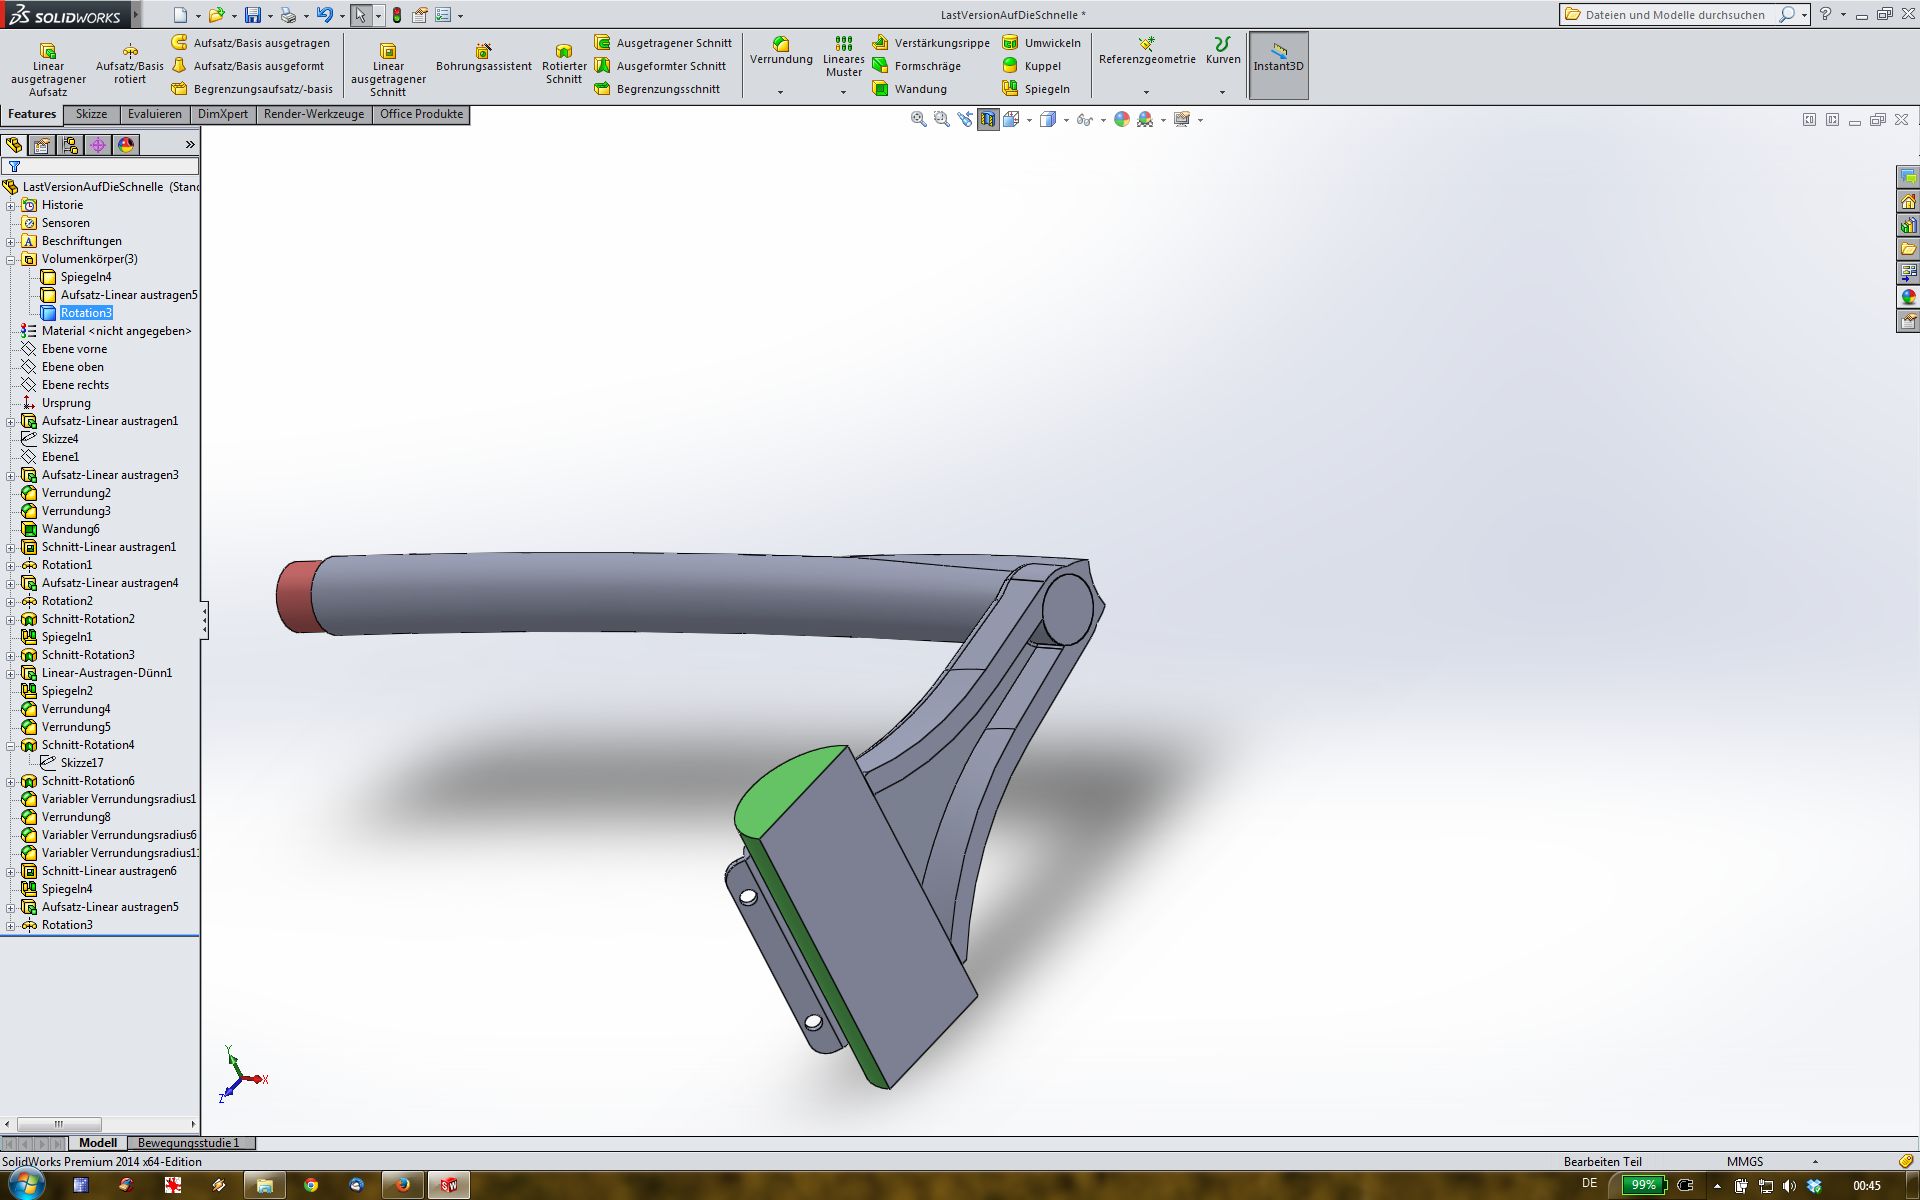The image size is (1920, 1200).
Task: Click the Wandung shell tool
Action: click(x=910, y=89)
